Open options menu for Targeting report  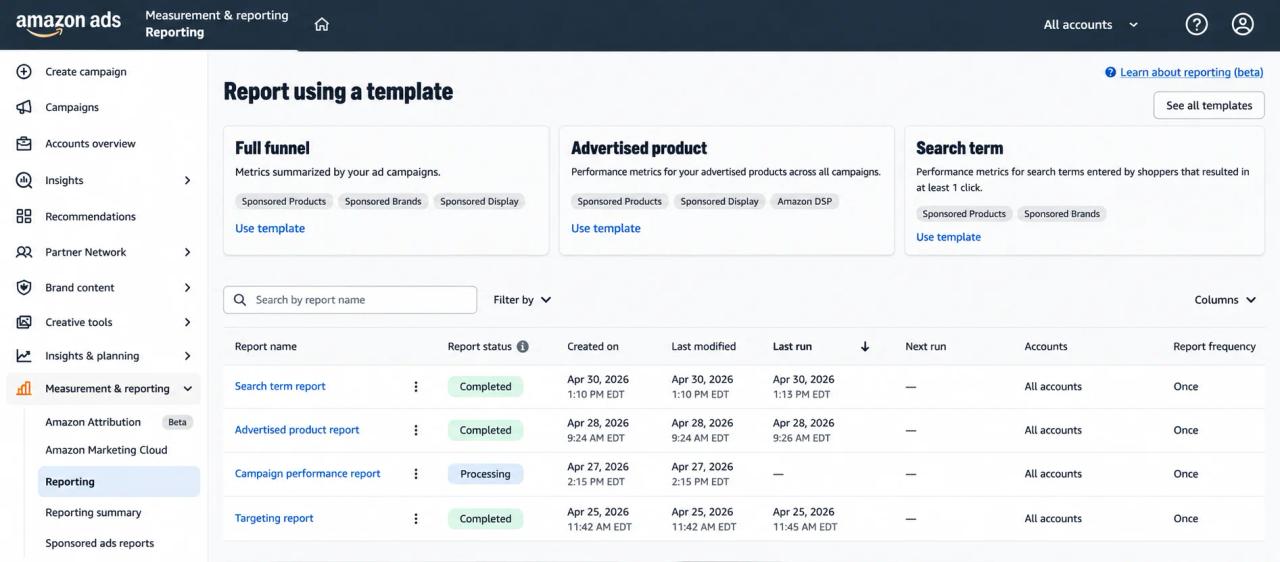tap(416, 519)
